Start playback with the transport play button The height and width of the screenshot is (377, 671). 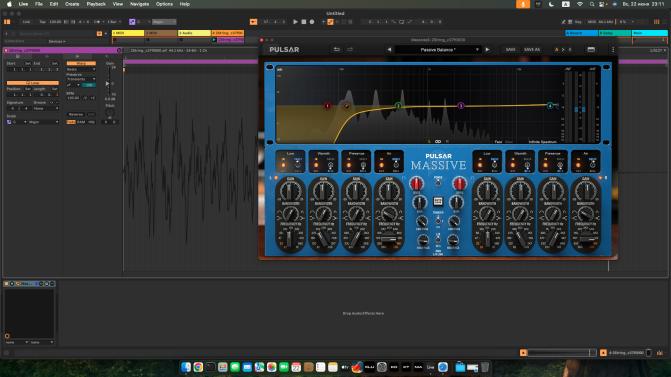pyautogui.click(x=295, y=22)
